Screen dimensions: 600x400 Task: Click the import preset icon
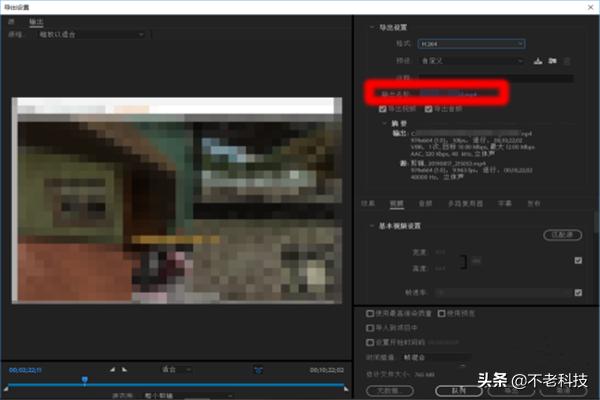pos(552,61)
